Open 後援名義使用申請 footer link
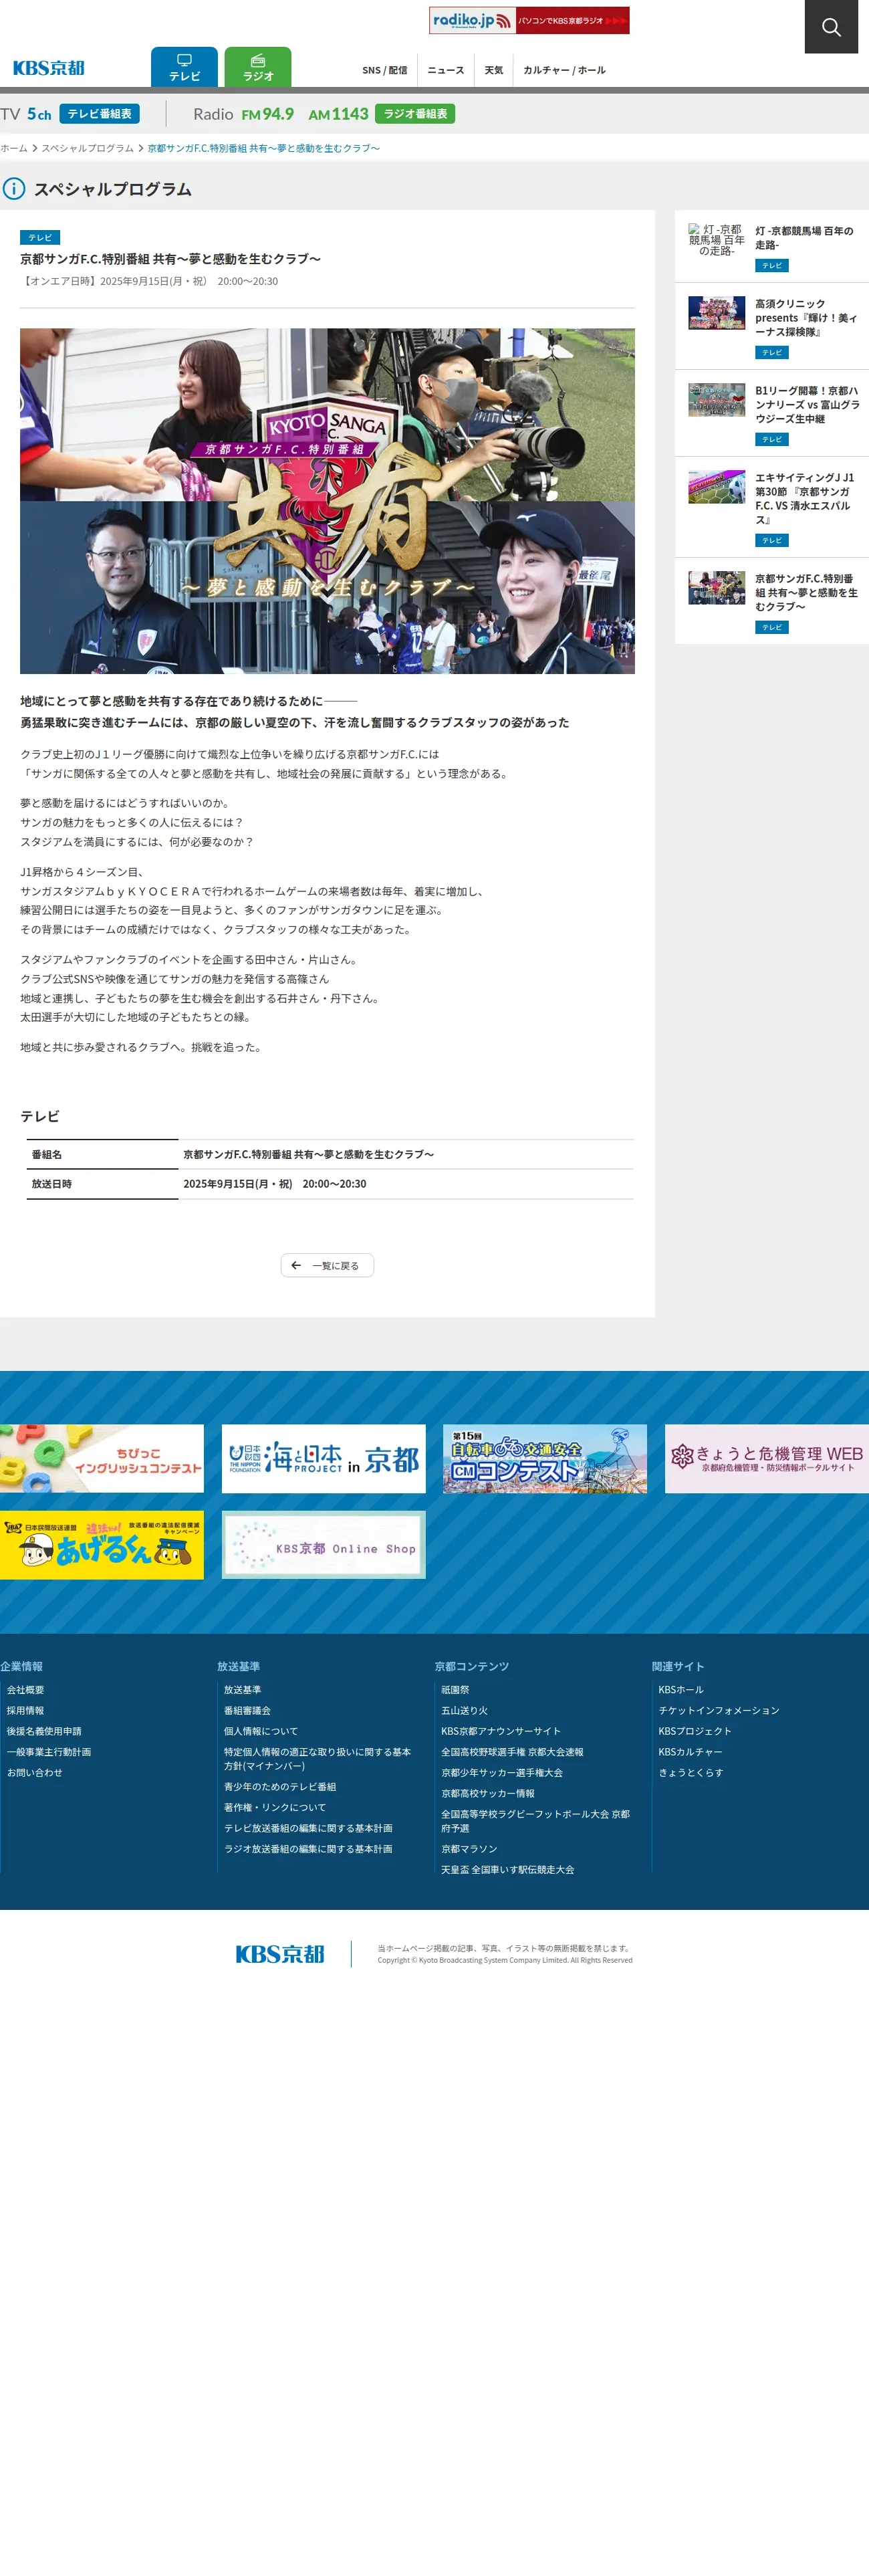This screenshot has height=2576, width=869. coord(44,1731)
